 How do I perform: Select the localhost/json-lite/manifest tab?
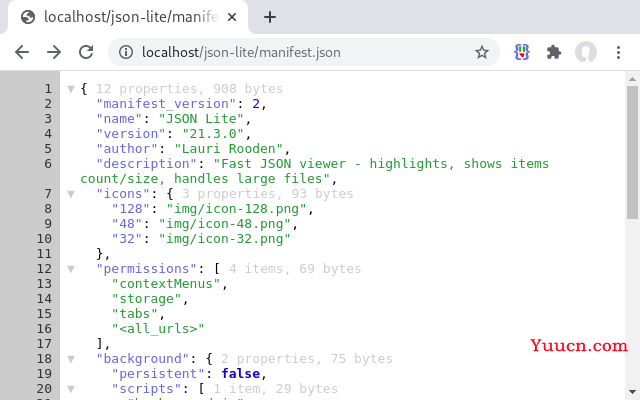(128, 17)
